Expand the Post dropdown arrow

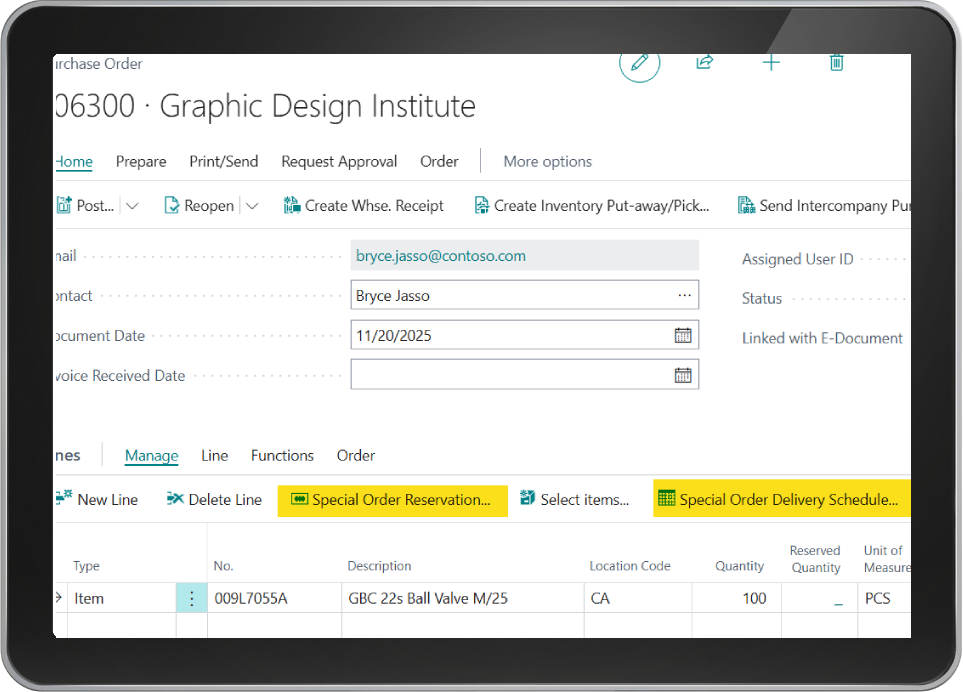132,206
